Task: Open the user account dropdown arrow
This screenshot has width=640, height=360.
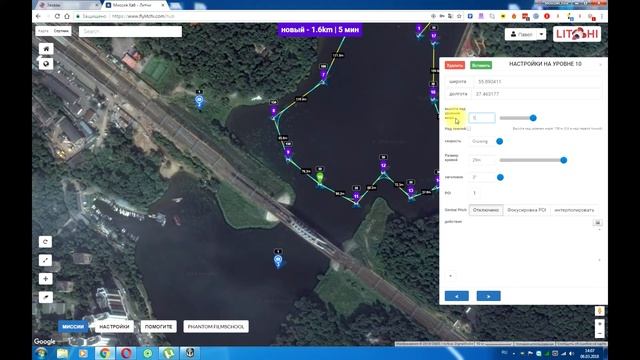Action: (541, 34)
